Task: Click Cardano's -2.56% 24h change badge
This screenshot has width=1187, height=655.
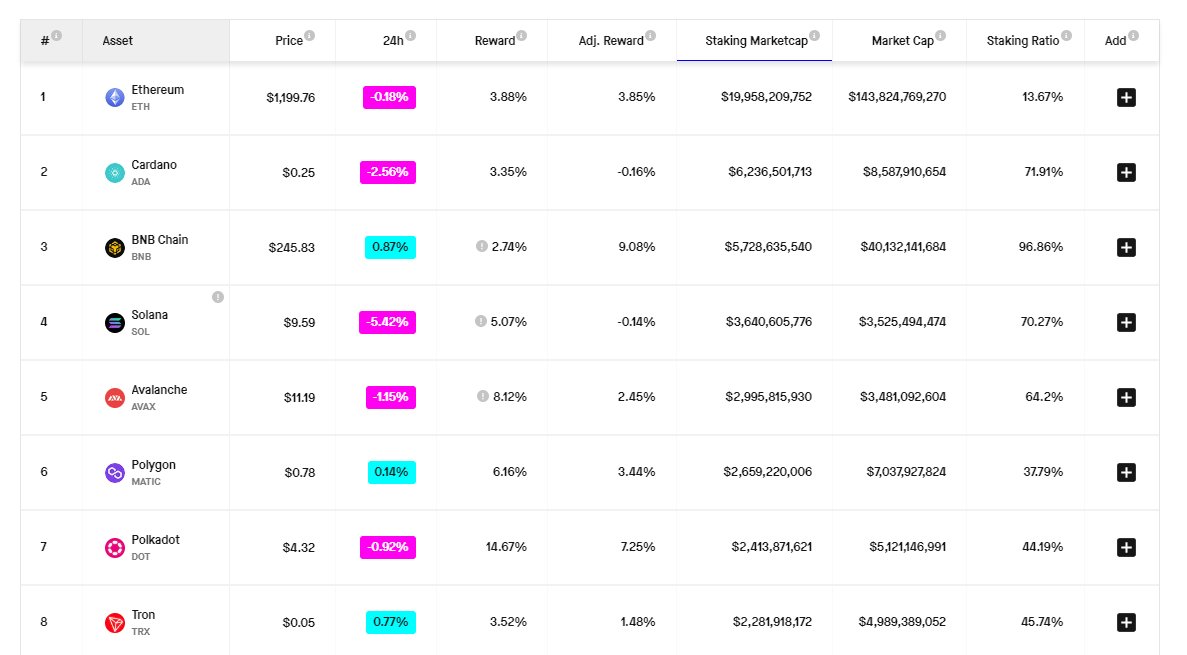Action: (388, 172)
